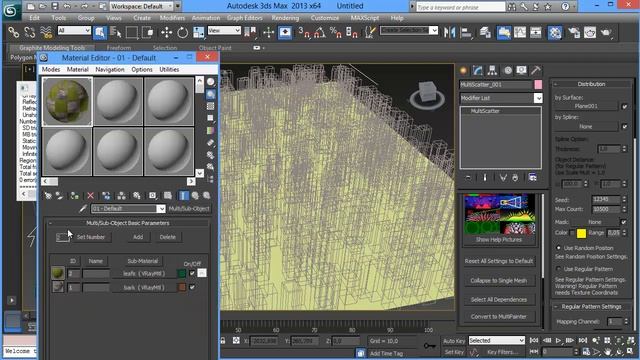This screenshot has height=360, width=640.
Task: Open the MAXScript menu
Action: pyautogui.click(x=364, y=18)
